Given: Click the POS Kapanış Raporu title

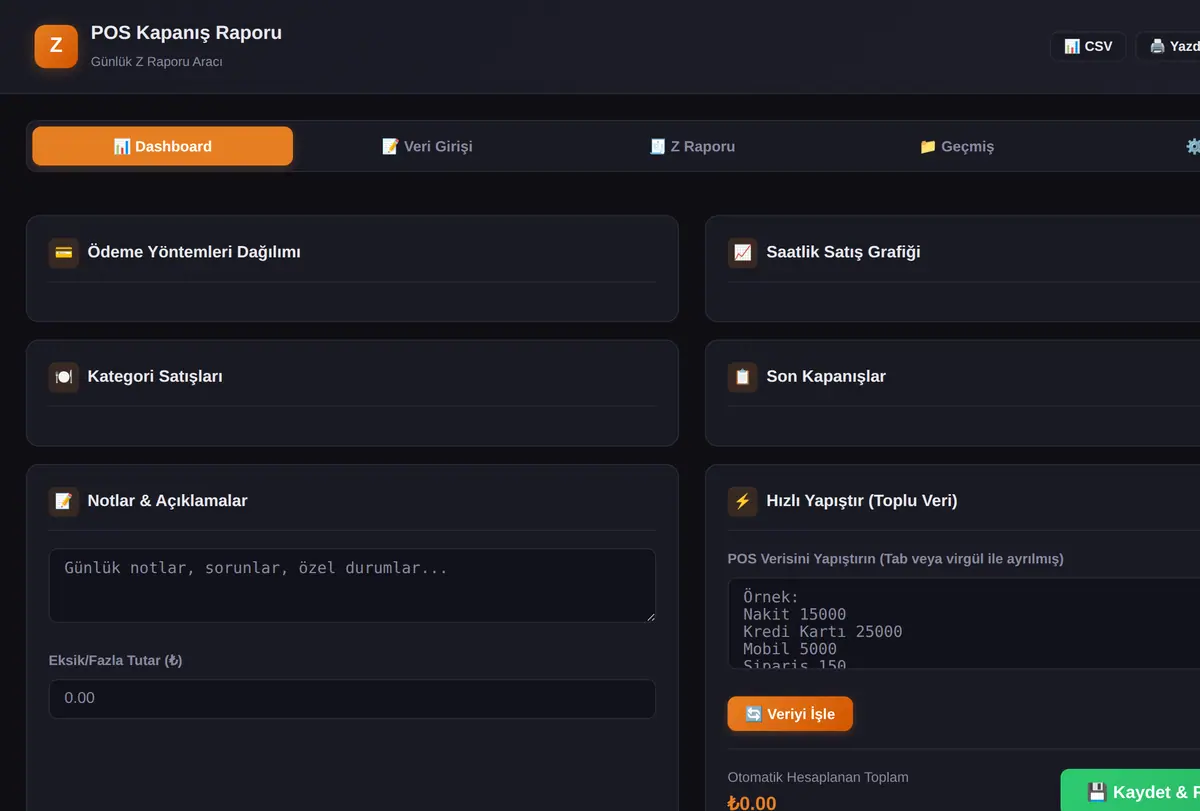Looking at the screenshot, I should coord(186,33).
